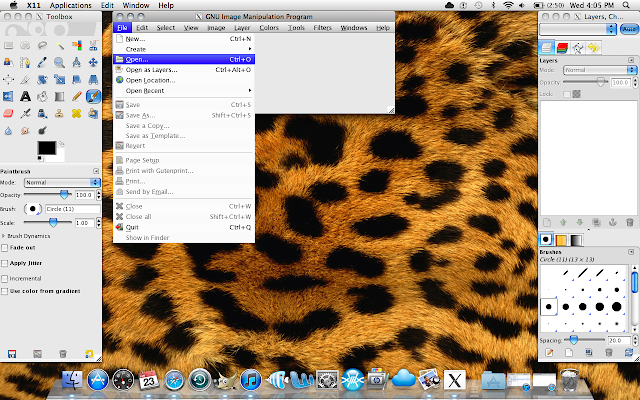640x400 pixels.
Task: Select the Free Select lasso tool
Action: (x=42, y=45)
